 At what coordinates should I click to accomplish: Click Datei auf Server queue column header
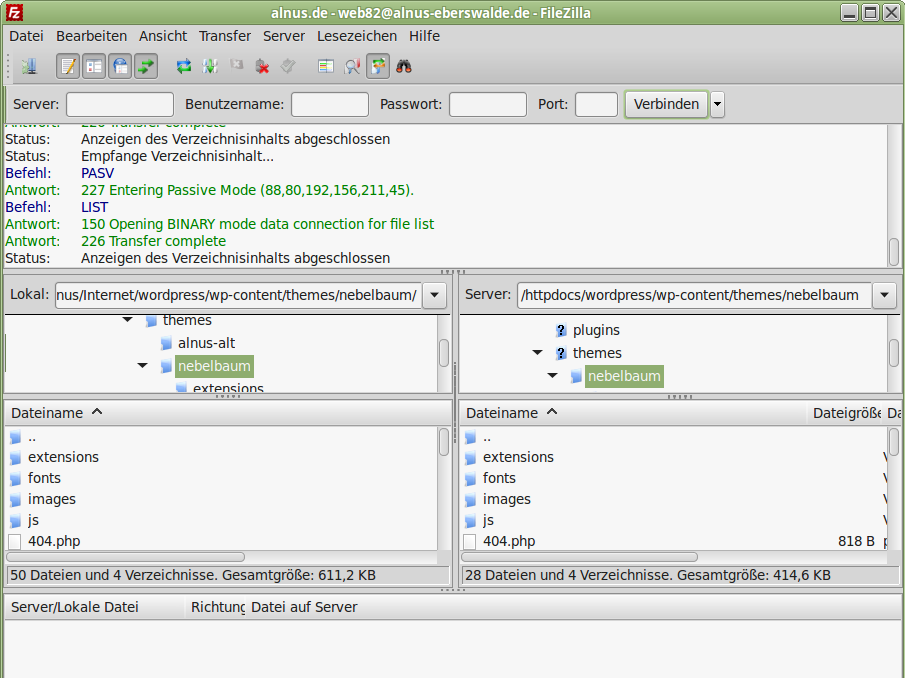[x=304, y=607]
